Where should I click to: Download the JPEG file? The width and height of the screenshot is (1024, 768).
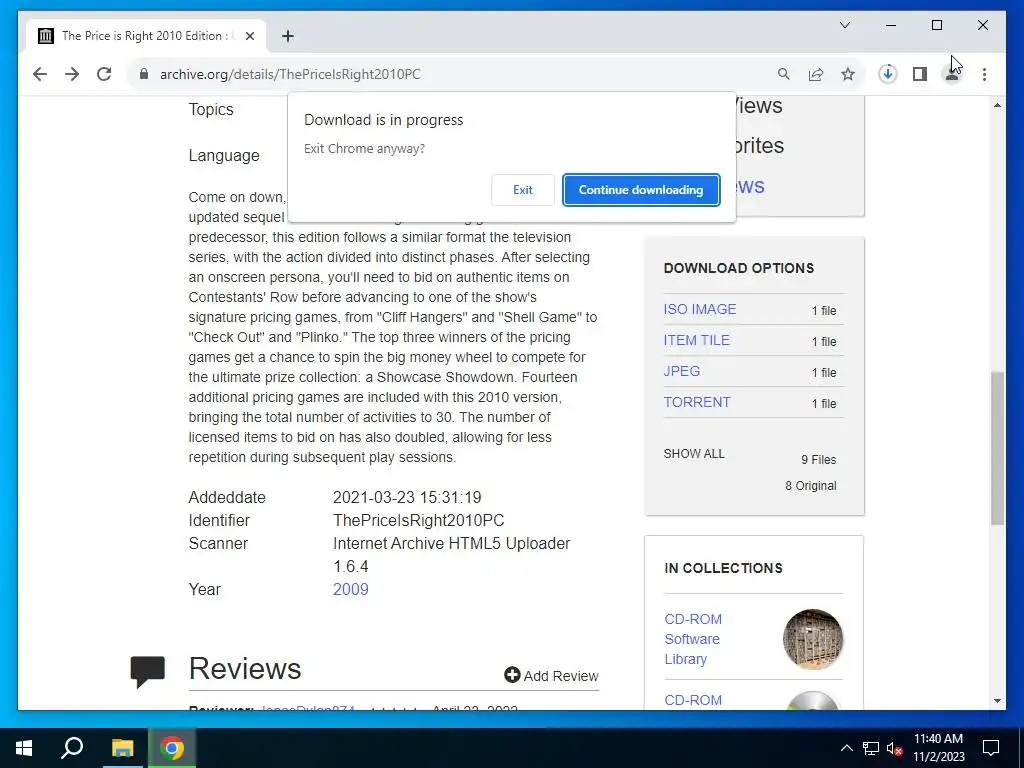pyautogui.click(x=681, y=371)
